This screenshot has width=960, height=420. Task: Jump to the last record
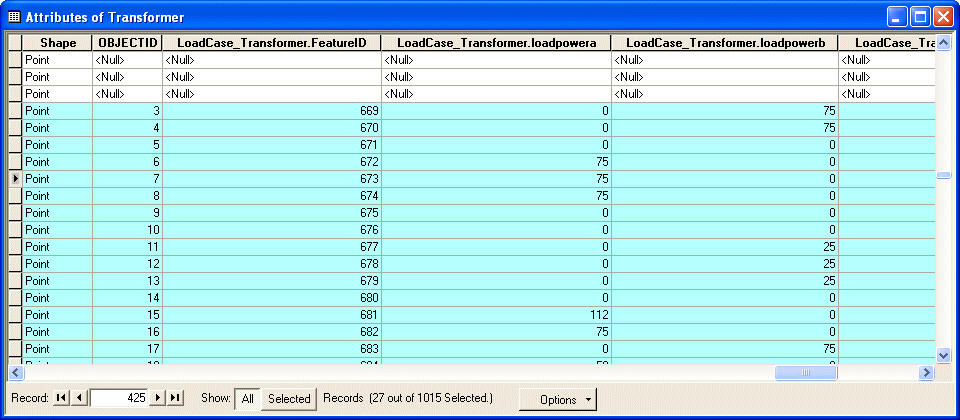(x=175, y=398)
